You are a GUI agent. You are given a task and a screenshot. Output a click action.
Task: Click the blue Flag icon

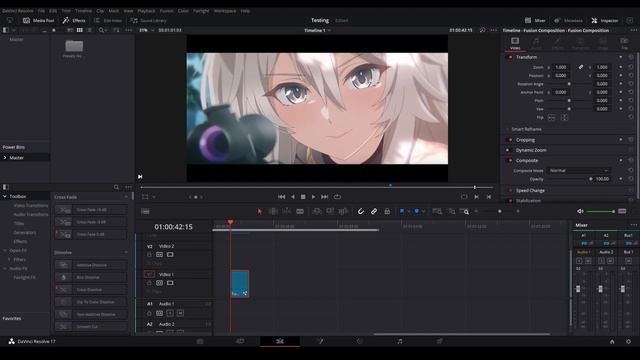402,211
